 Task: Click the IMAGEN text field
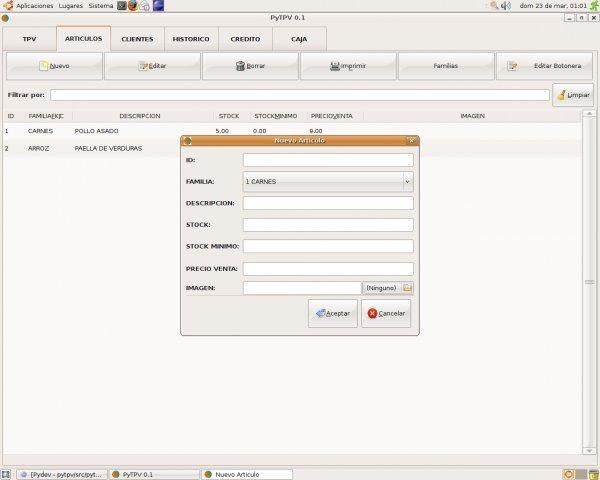(x=302, y=288)
